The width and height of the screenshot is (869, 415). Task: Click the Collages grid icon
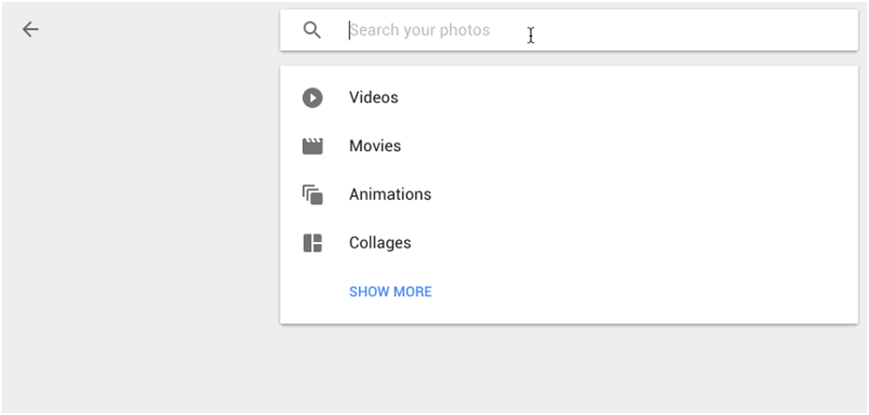[x=313, y=243]
